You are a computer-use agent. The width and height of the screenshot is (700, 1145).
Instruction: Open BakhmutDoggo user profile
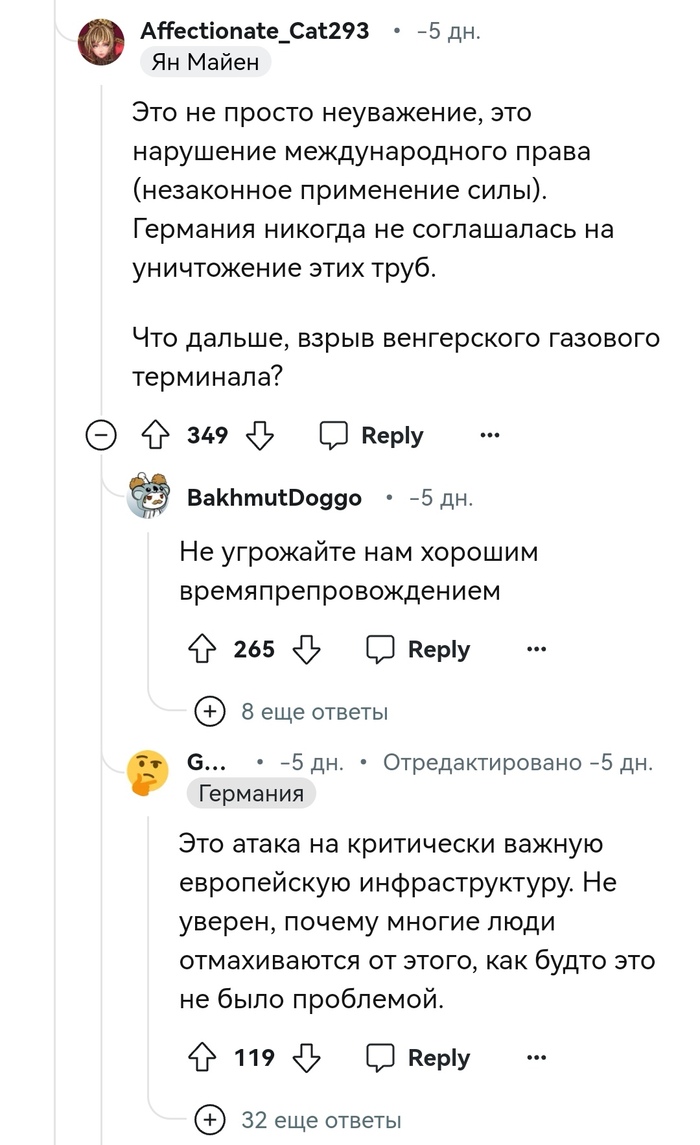[x=274, y=498]
